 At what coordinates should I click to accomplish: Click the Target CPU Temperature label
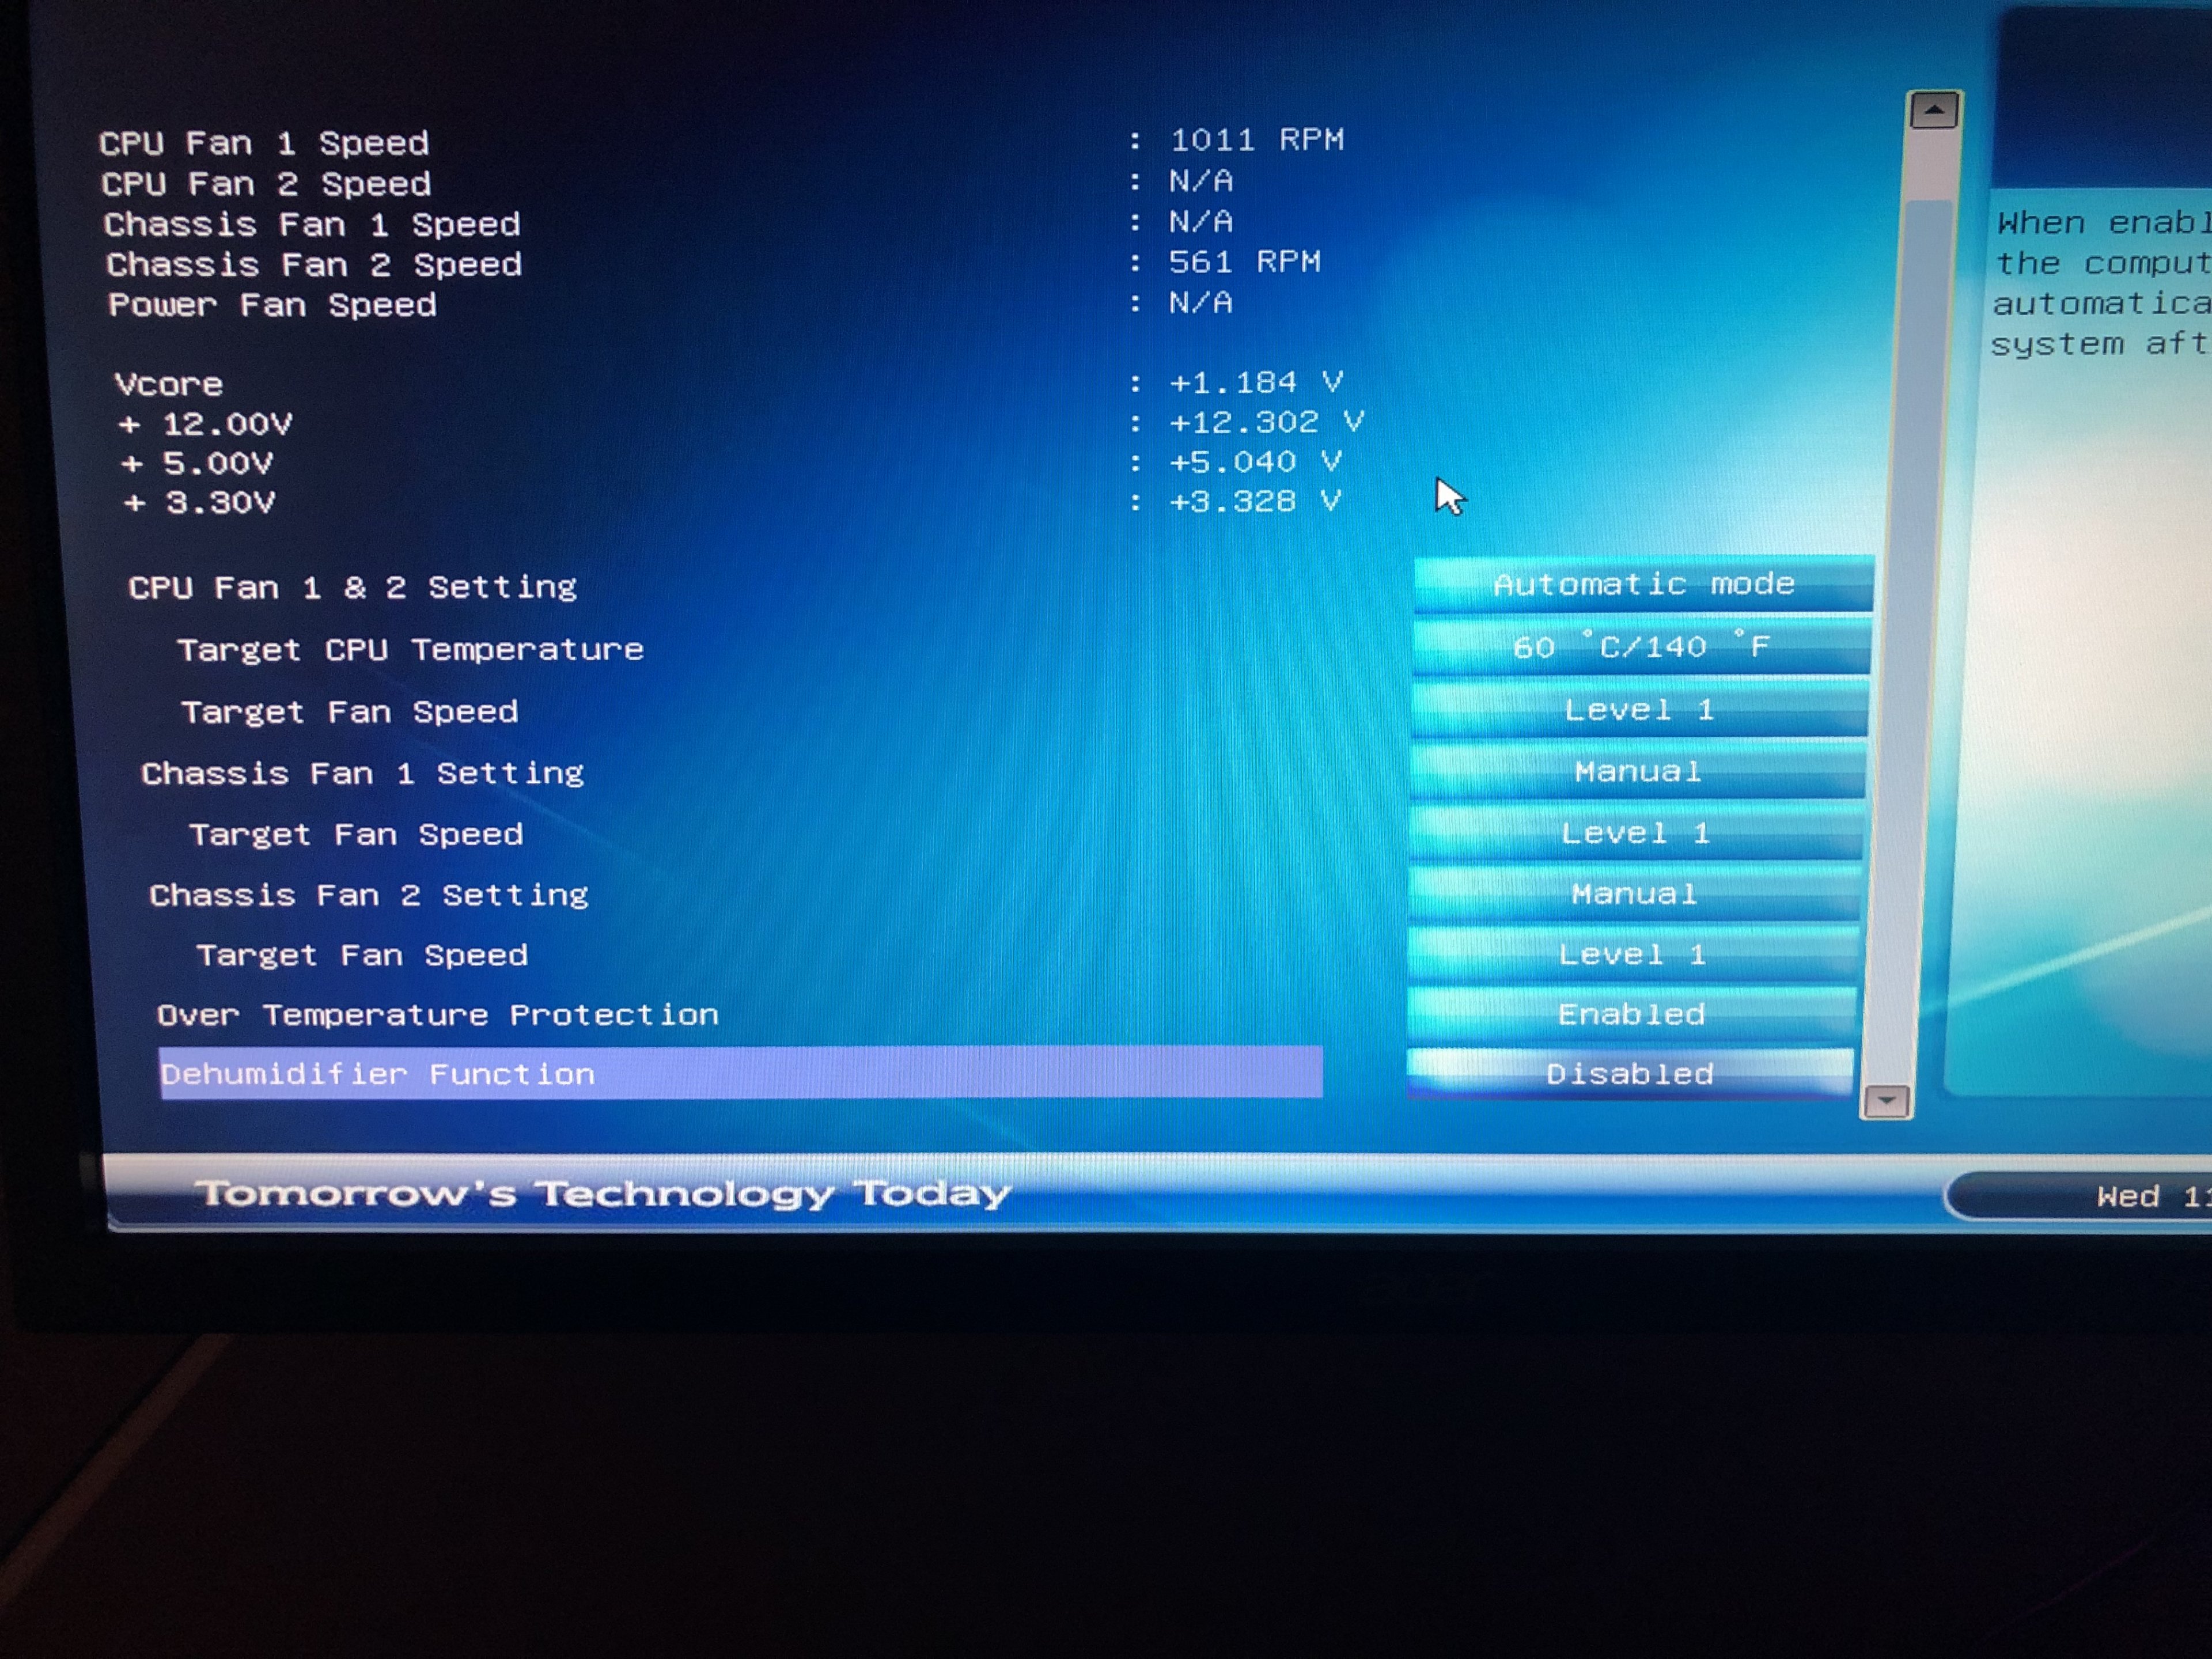coord(410,650)
